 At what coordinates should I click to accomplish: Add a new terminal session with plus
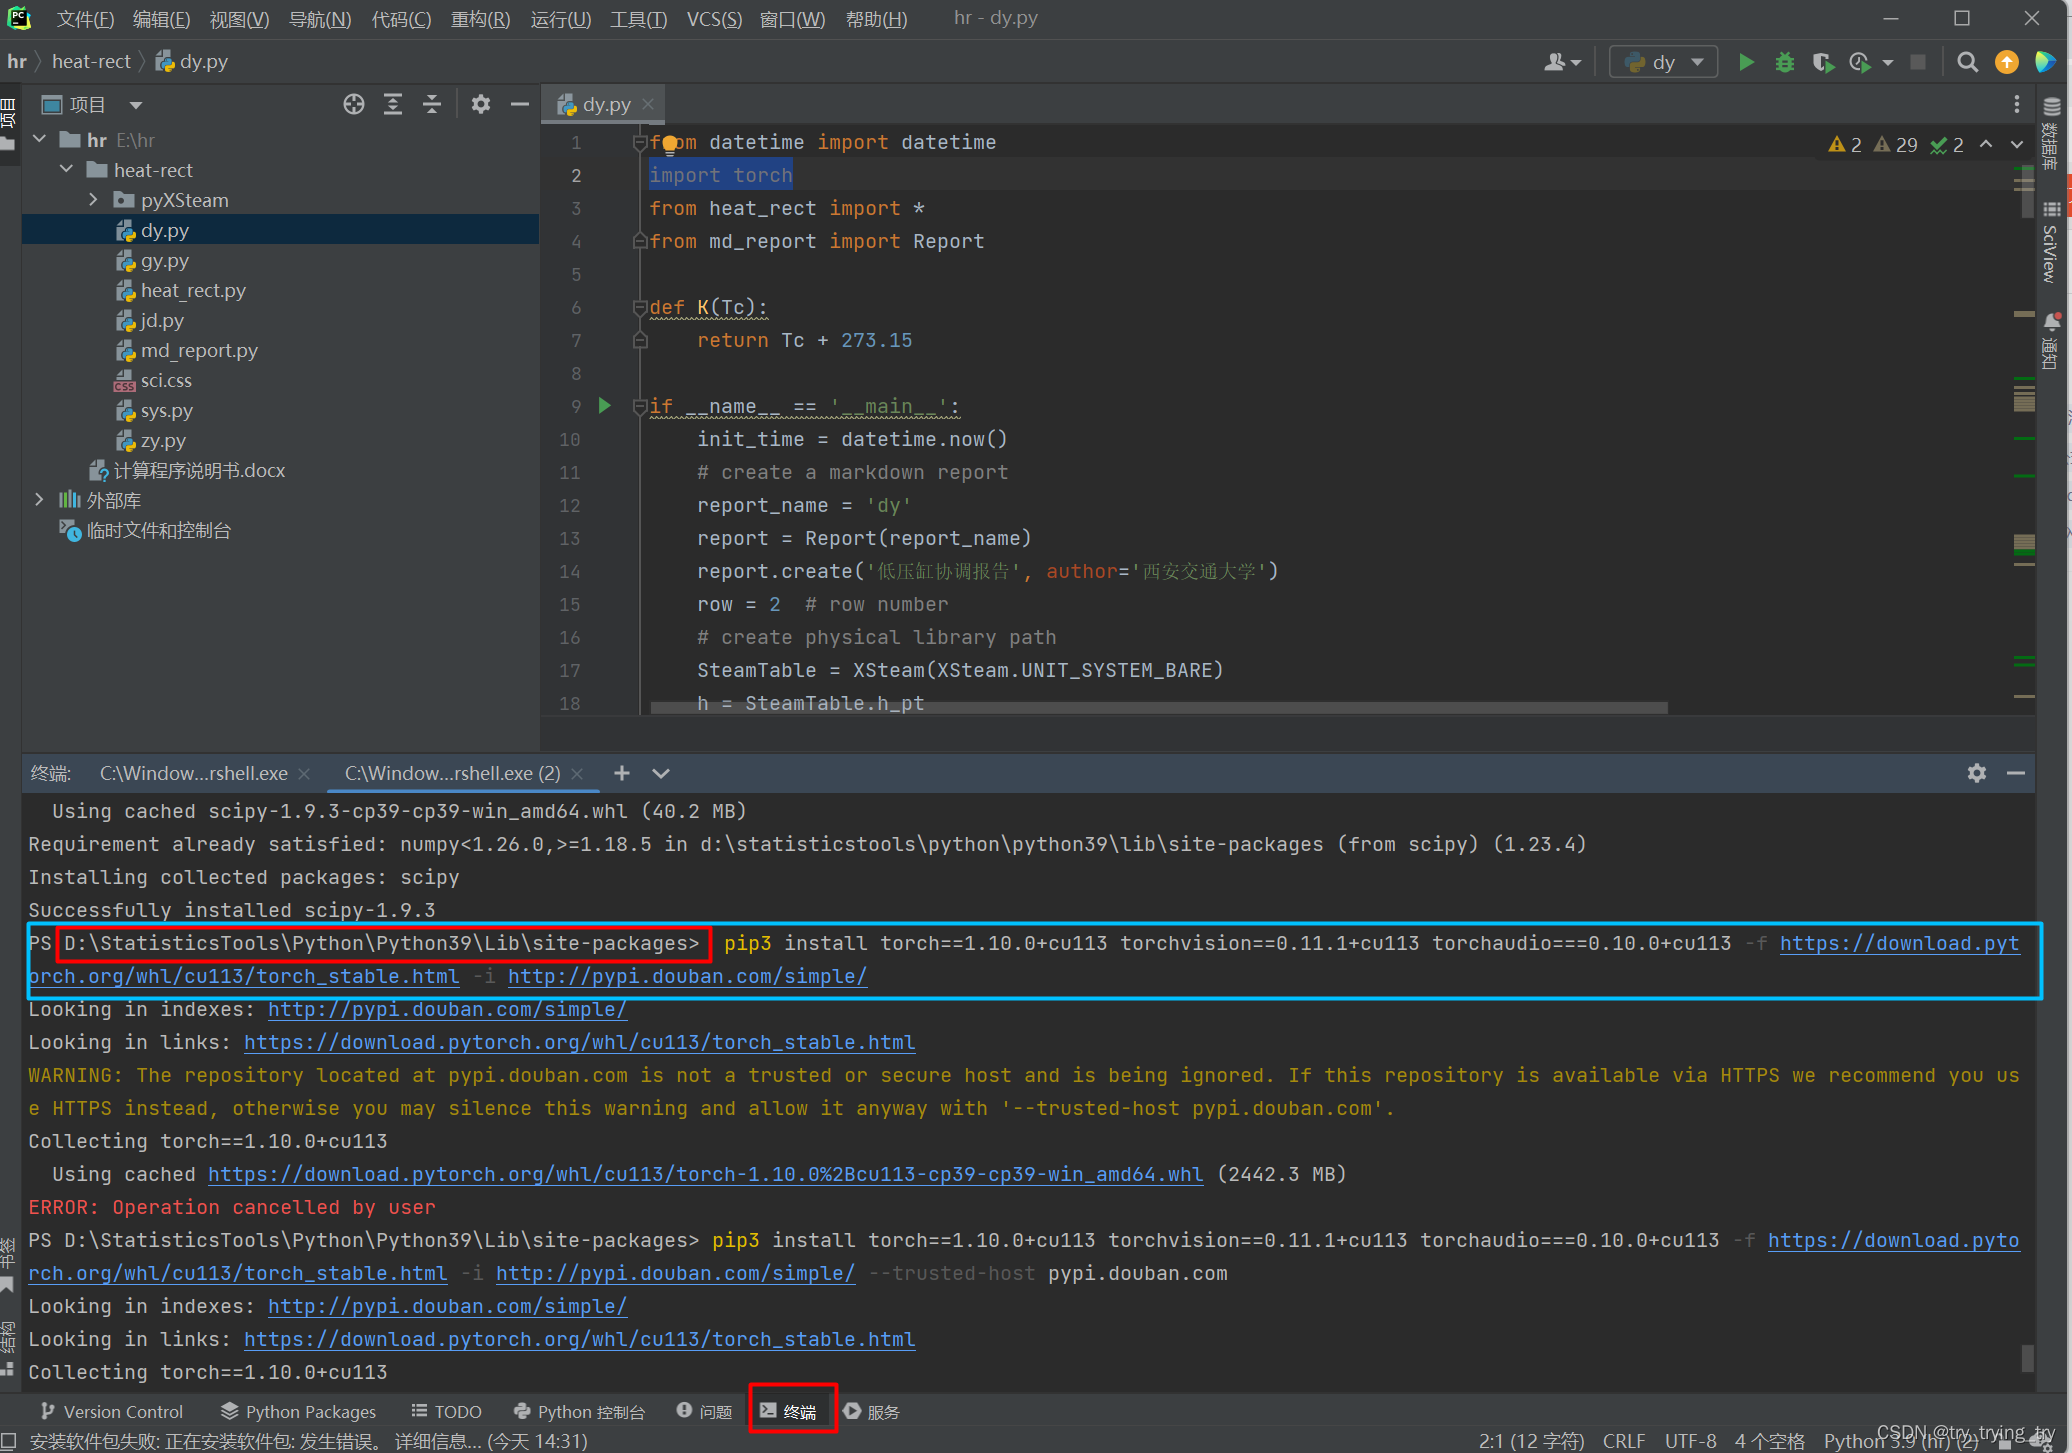pyautogui.click(x=621, y=773)
